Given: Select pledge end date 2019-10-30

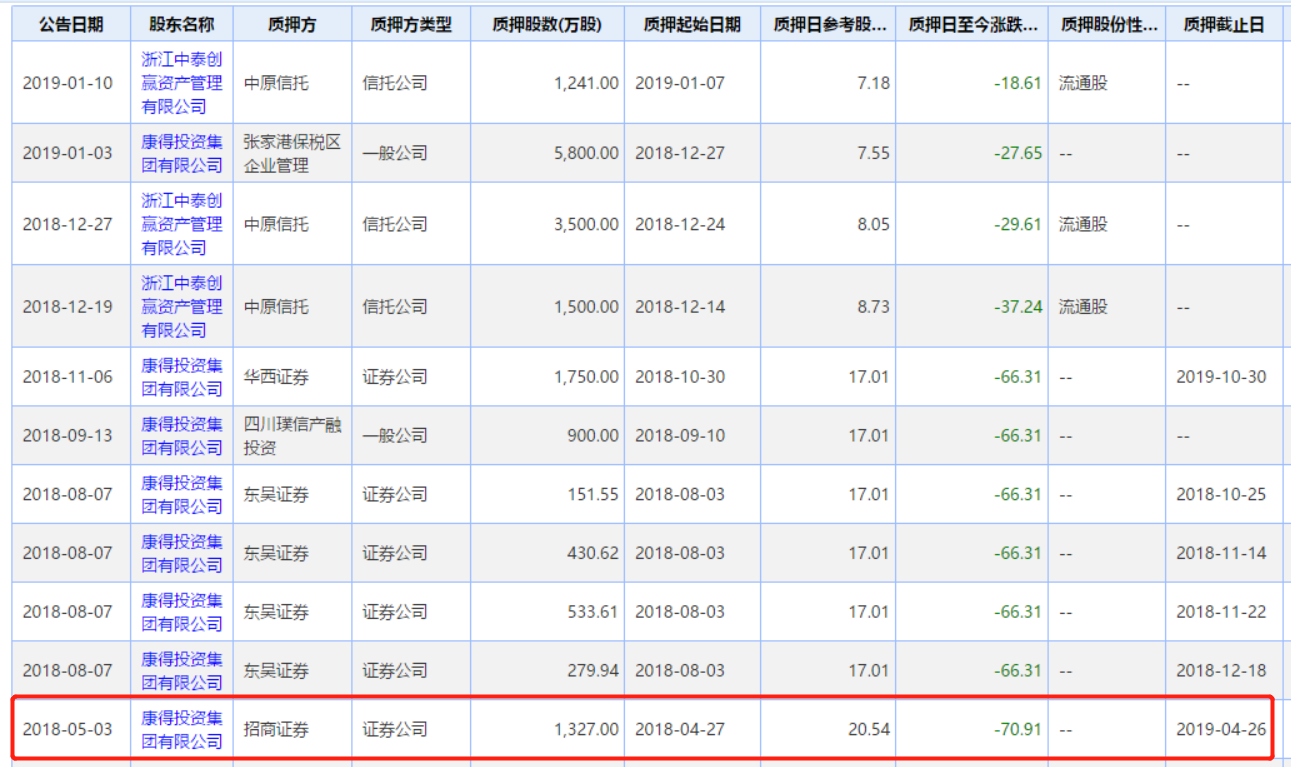Looking at the screenshot, I should [1221, 377].
